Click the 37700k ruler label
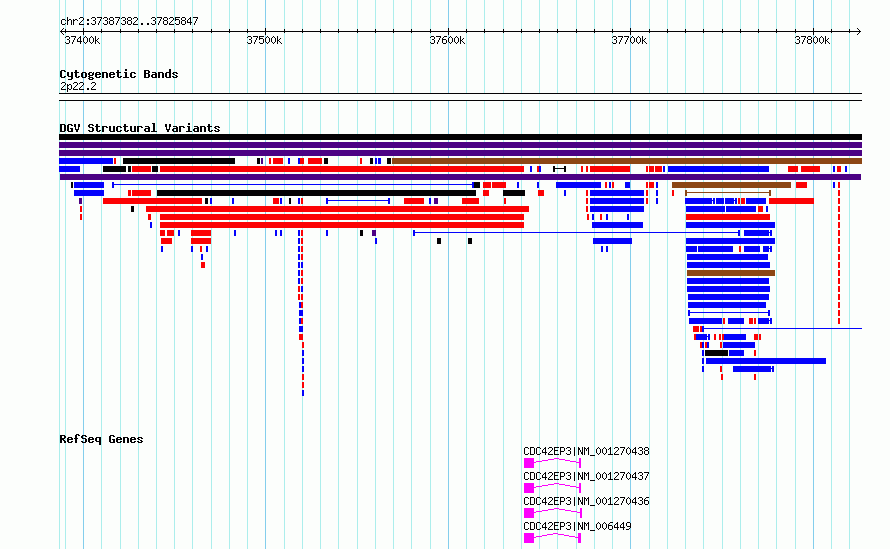 click(x=629, y=40)
